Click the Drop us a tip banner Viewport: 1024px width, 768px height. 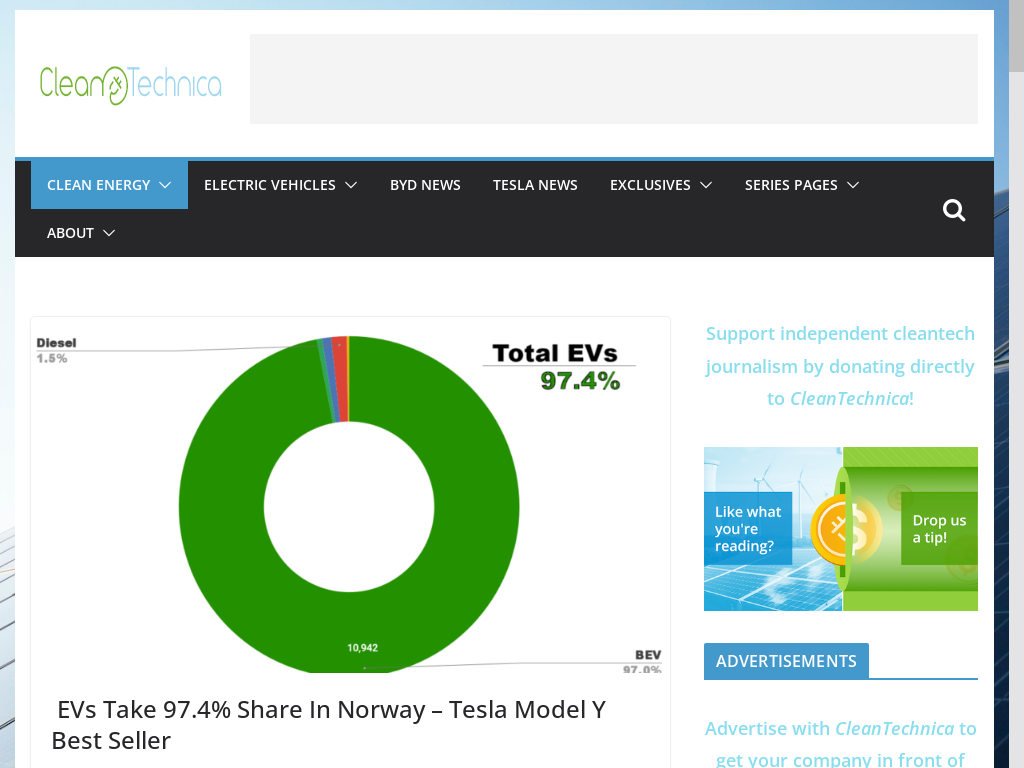coord(840,529)
